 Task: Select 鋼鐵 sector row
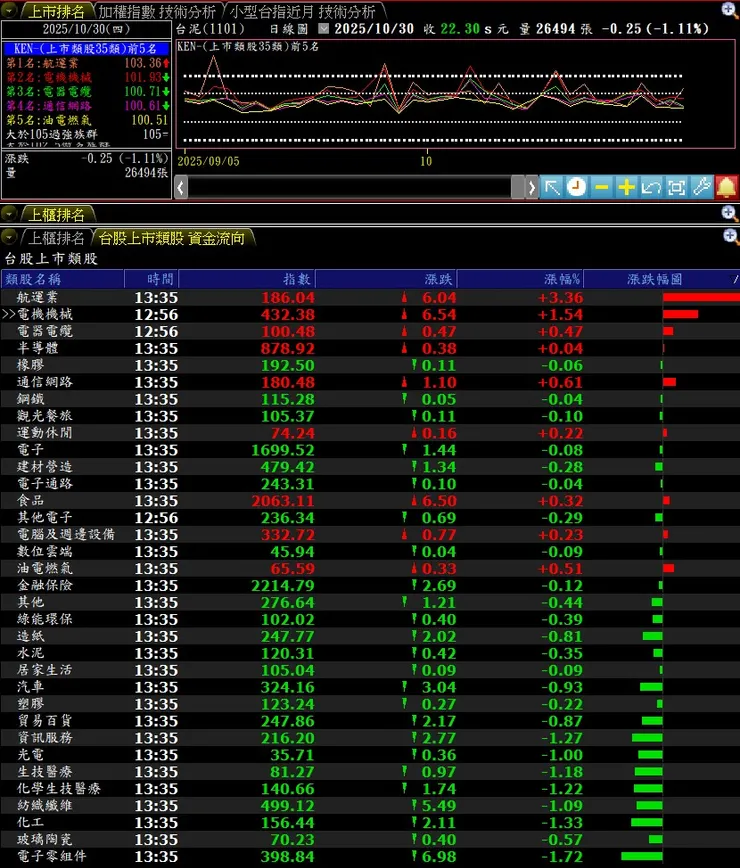tap(370, 399)
